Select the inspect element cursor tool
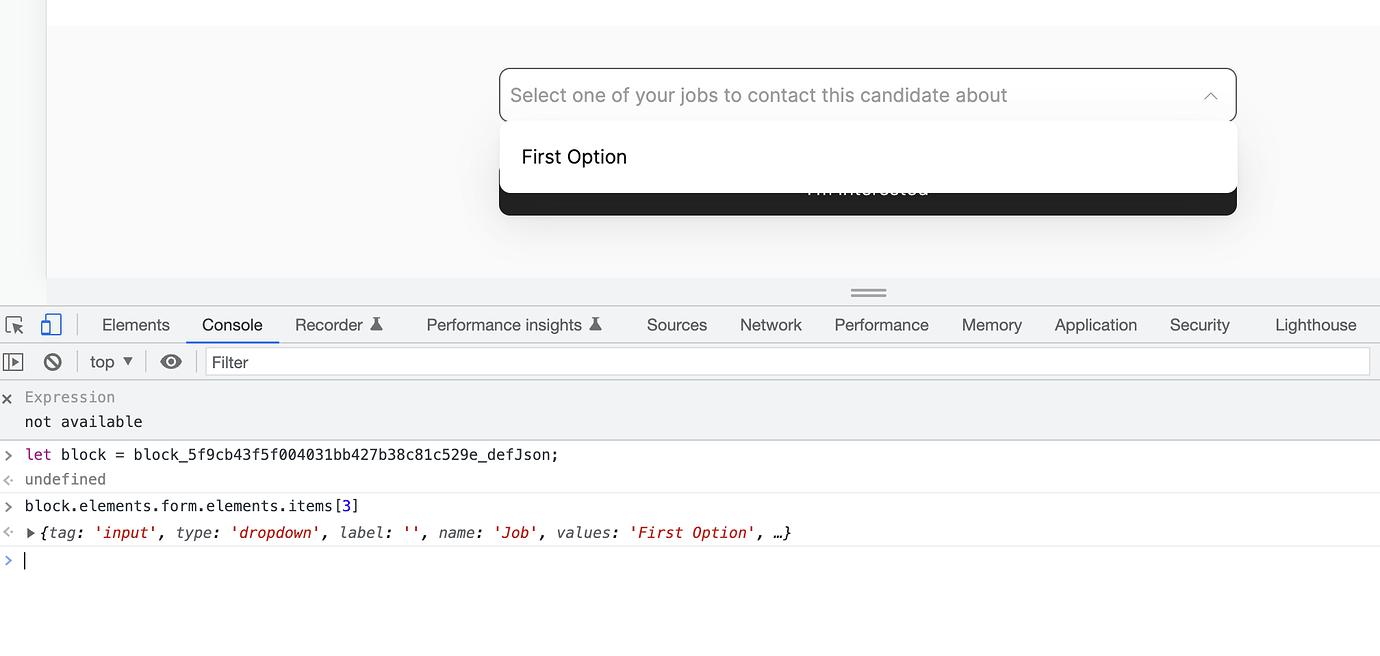Viewport: 1380px width, 656px height. [14, 325]
